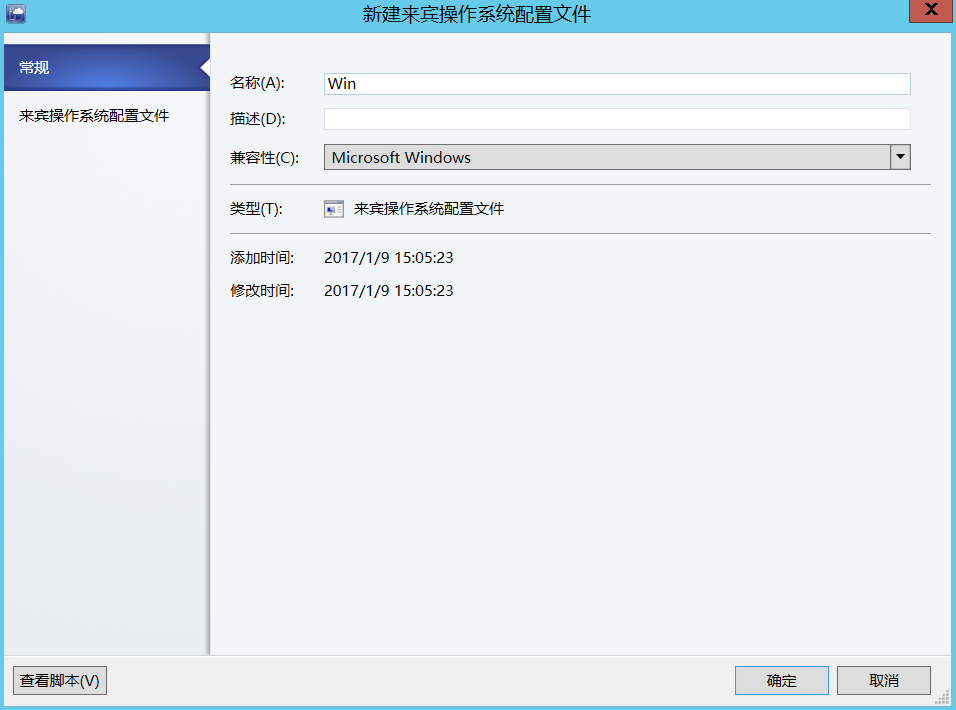Viewport: 956px width, 710px height.
Task: Cancel with the 取消 button
Action: 883,680
